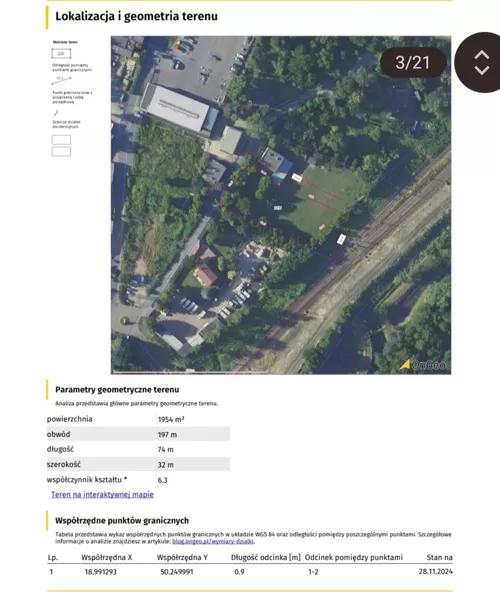500x592 pixels.
Task: Select the heading 'Lokalizacja i geometria terenu'
Action: pos(136,16)
